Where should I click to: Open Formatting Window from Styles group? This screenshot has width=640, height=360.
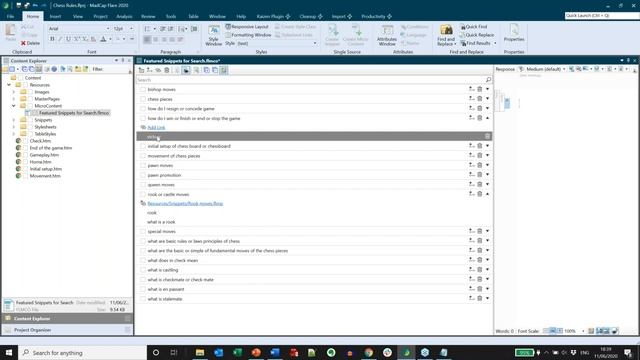pyautogui.click(x=248, y=35)
